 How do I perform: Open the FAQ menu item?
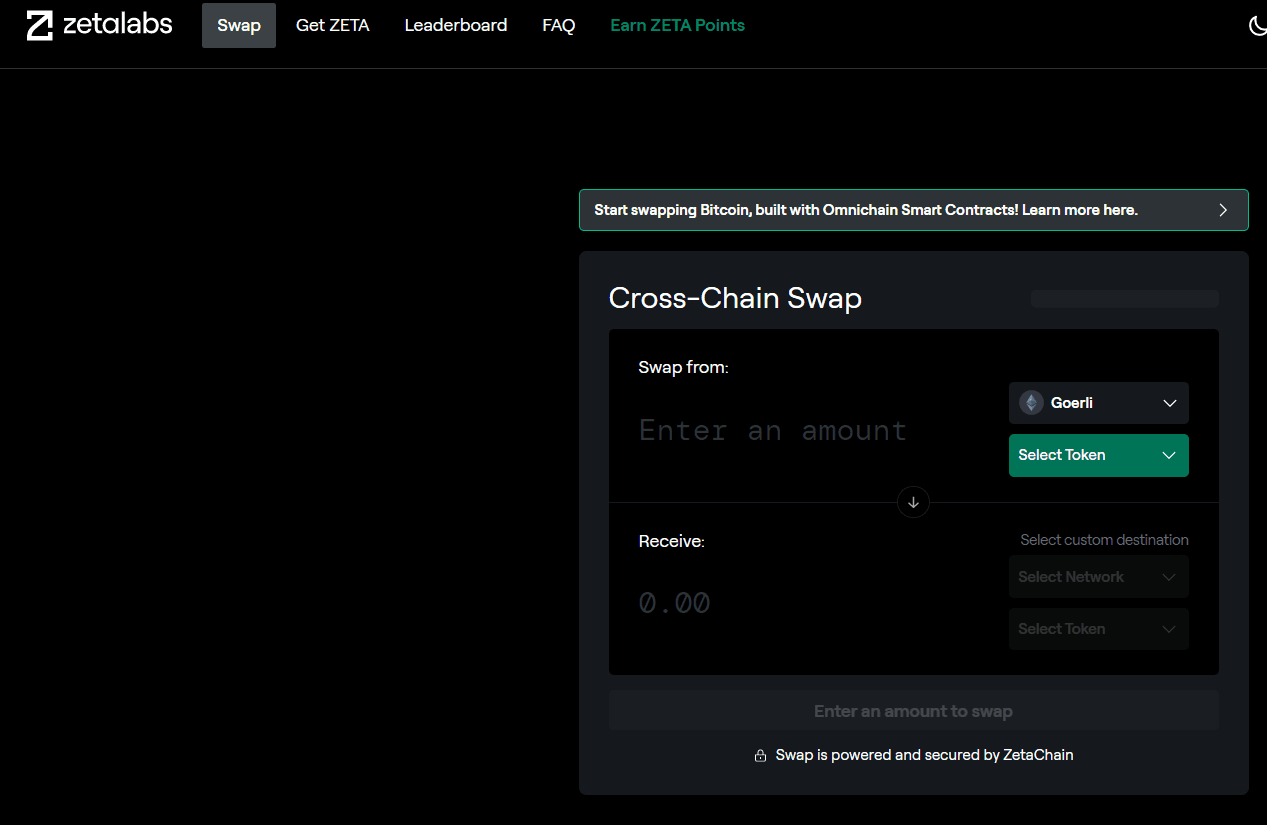point(558,25)
